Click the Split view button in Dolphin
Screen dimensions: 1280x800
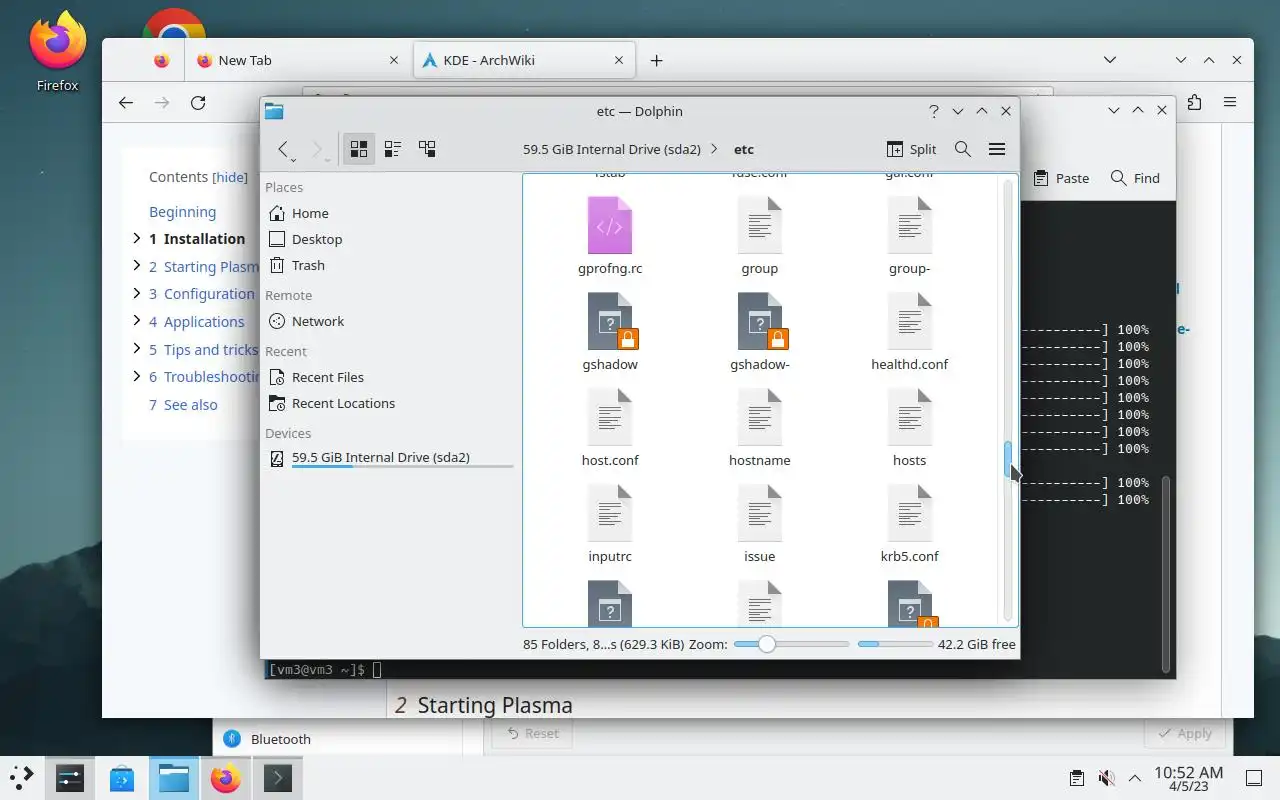pyautogui.click(x=911, y=149)
